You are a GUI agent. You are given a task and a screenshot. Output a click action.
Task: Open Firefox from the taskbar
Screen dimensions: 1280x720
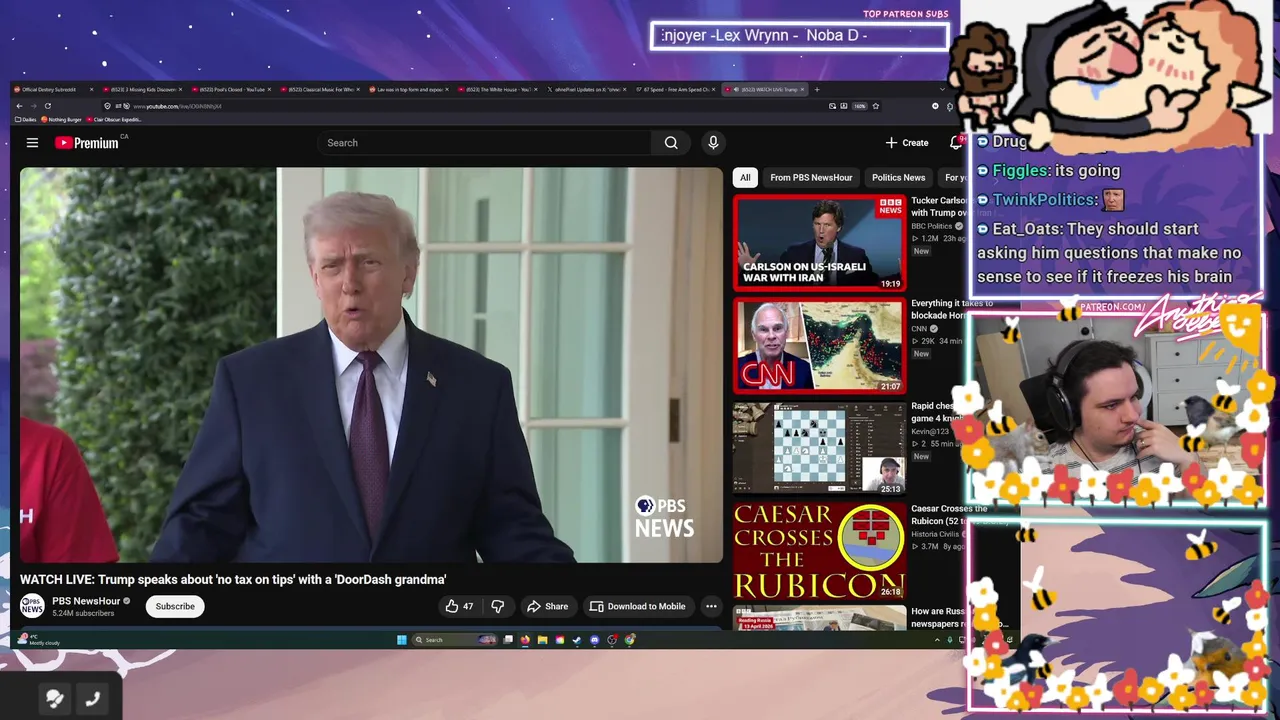tap(525, 640)
